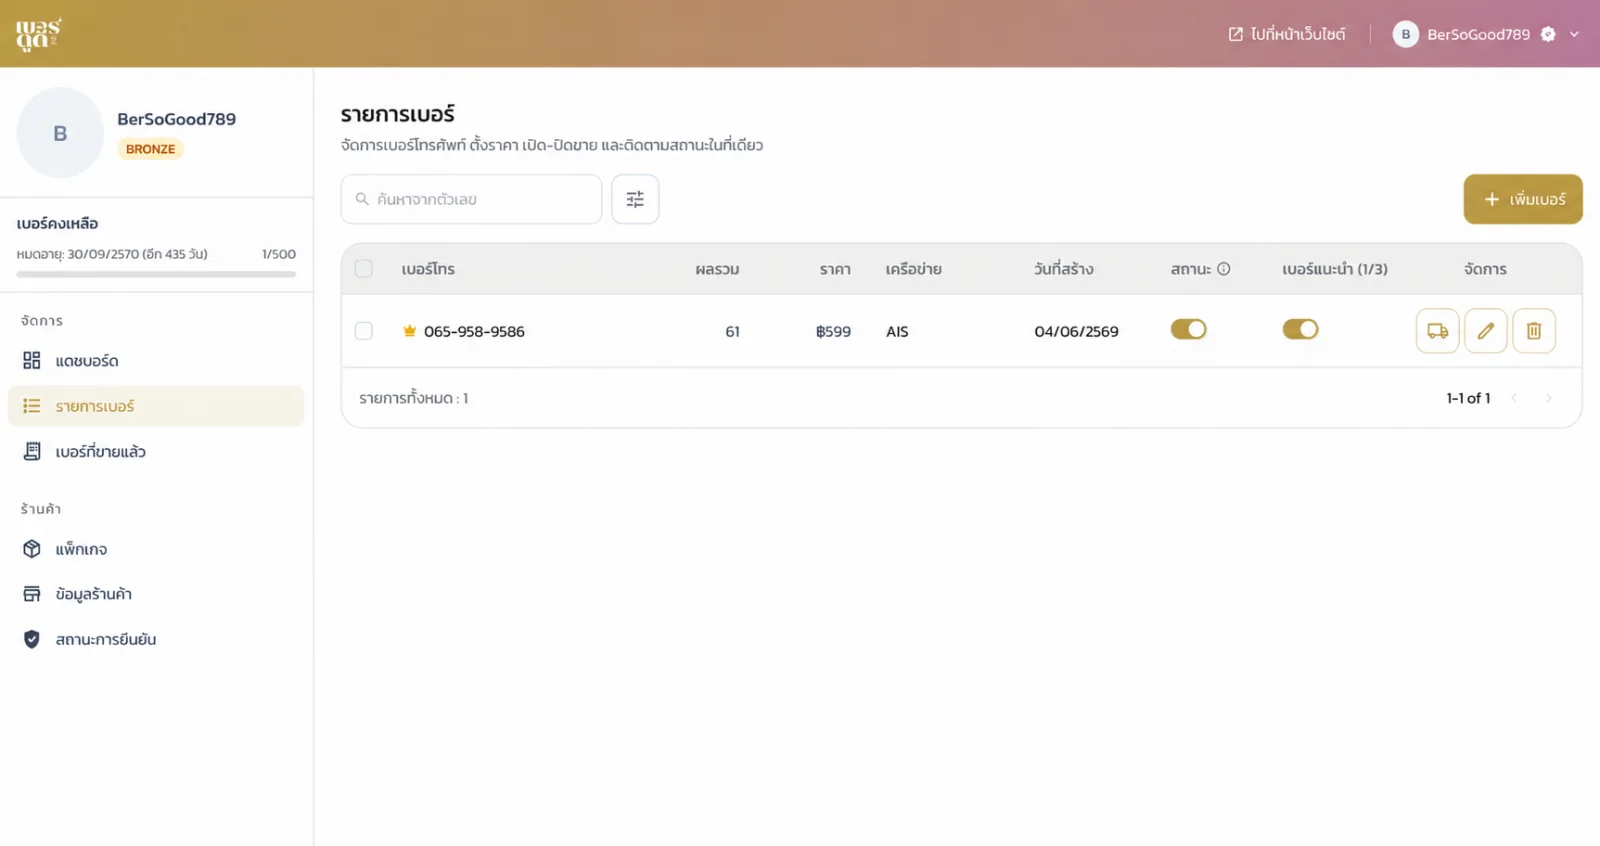The width and height of the screenshot is (1600, 846).
Task: Click the 1-1 of 1 pagination text
Action: click(1468, 398)
